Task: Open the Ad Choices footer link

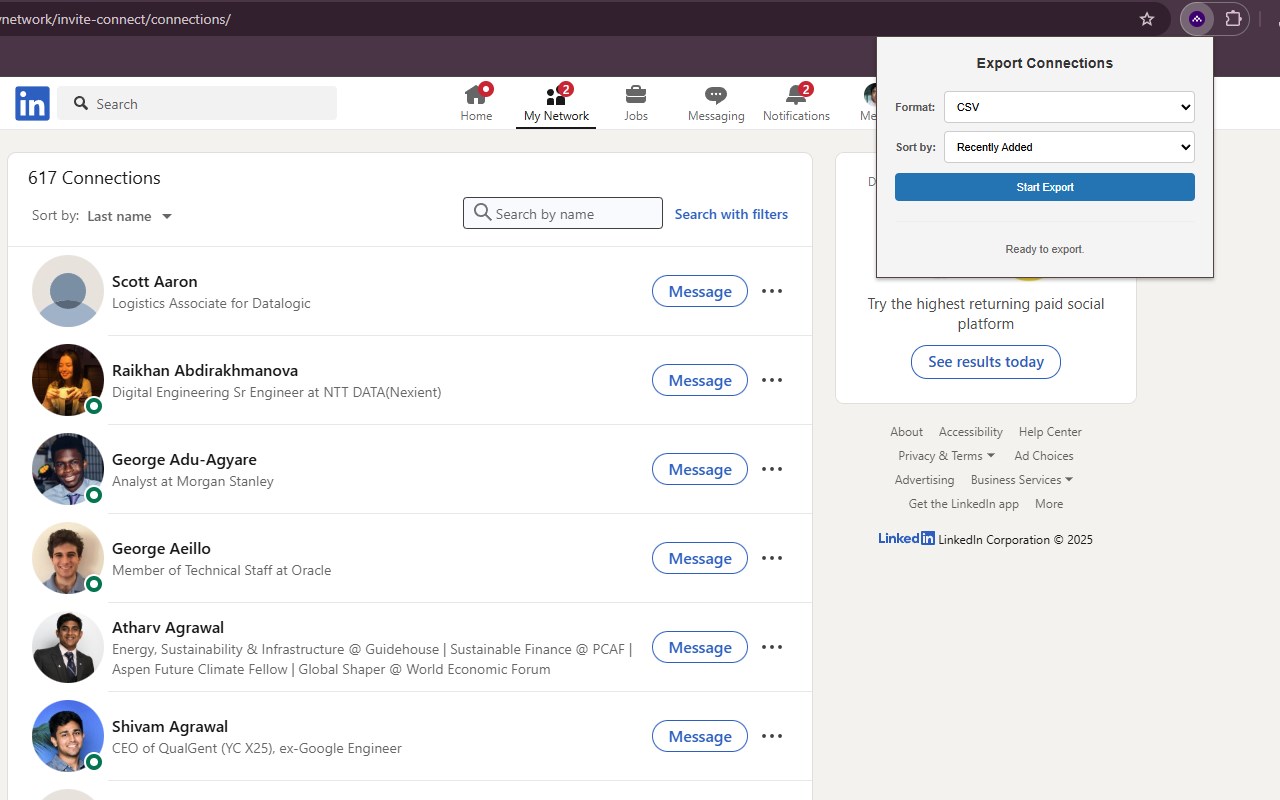Action: point(1044,456)
